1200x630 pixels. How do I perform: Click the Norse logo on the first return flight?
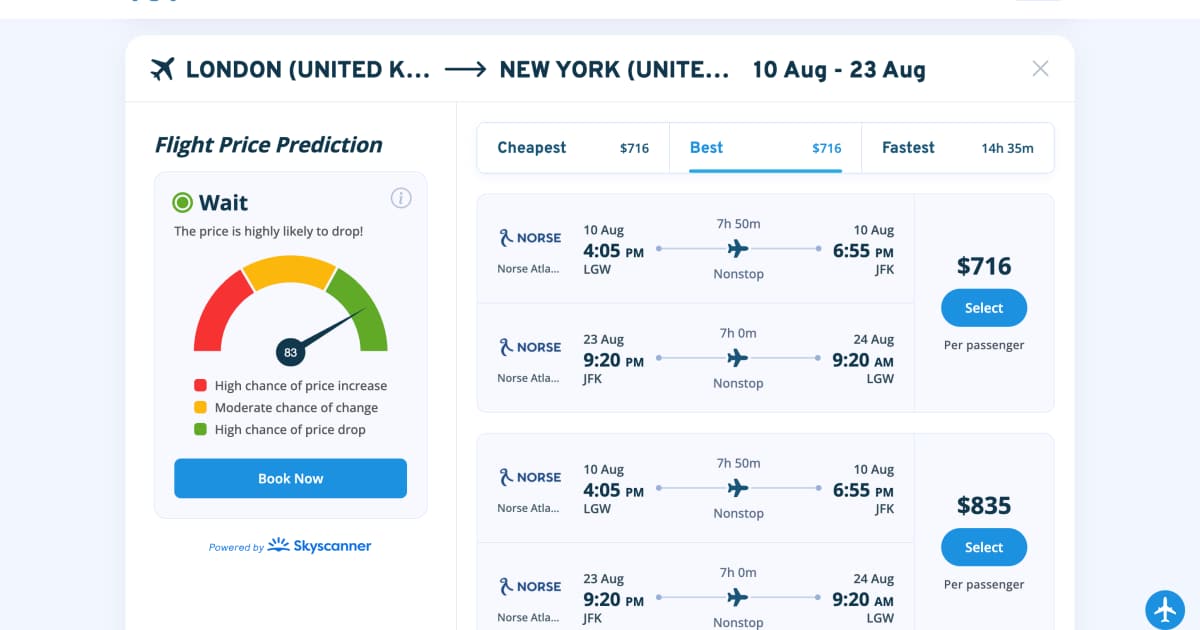530,347
